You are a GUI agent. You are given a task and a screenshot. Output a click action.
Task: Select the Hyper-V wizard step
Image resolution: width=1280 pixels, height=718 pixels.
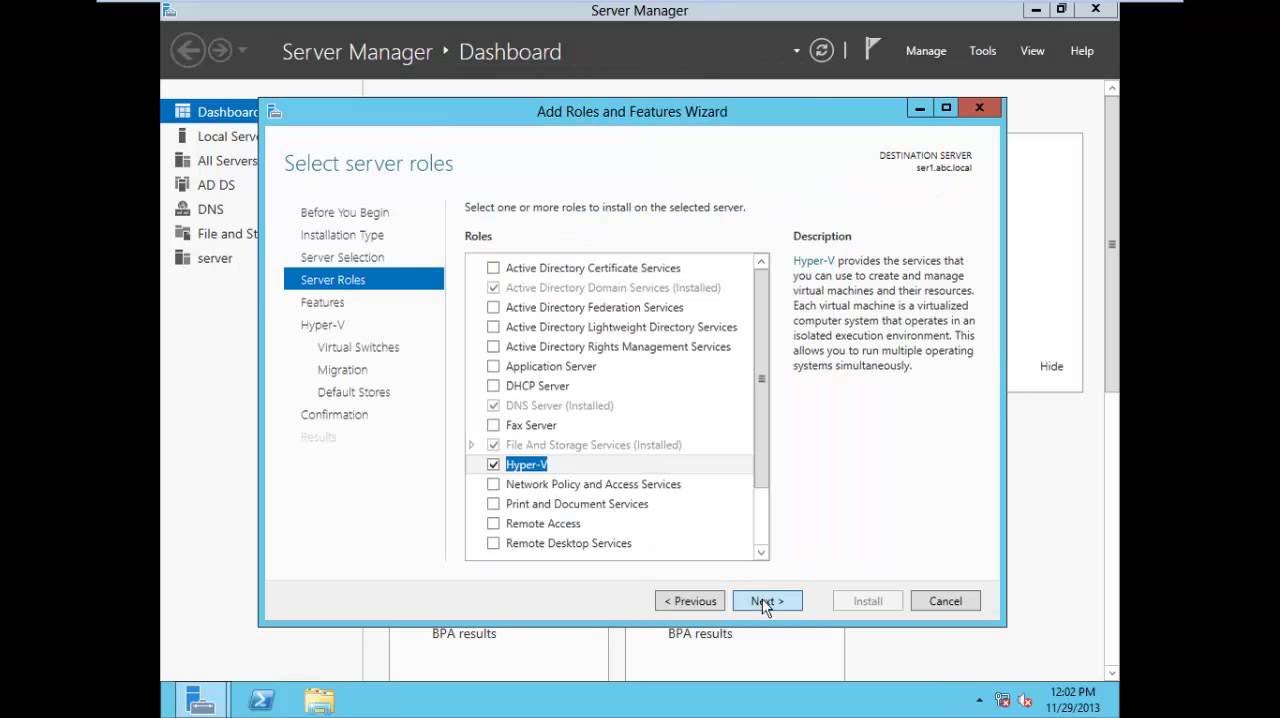point(322,325)
